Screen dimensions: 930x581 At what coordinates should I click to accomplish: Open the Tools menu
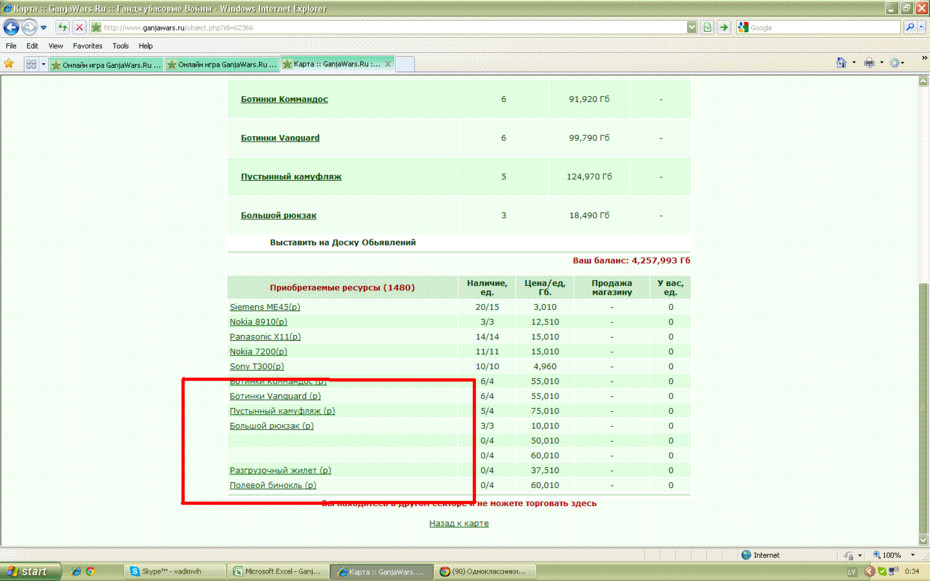coord(120,46)
